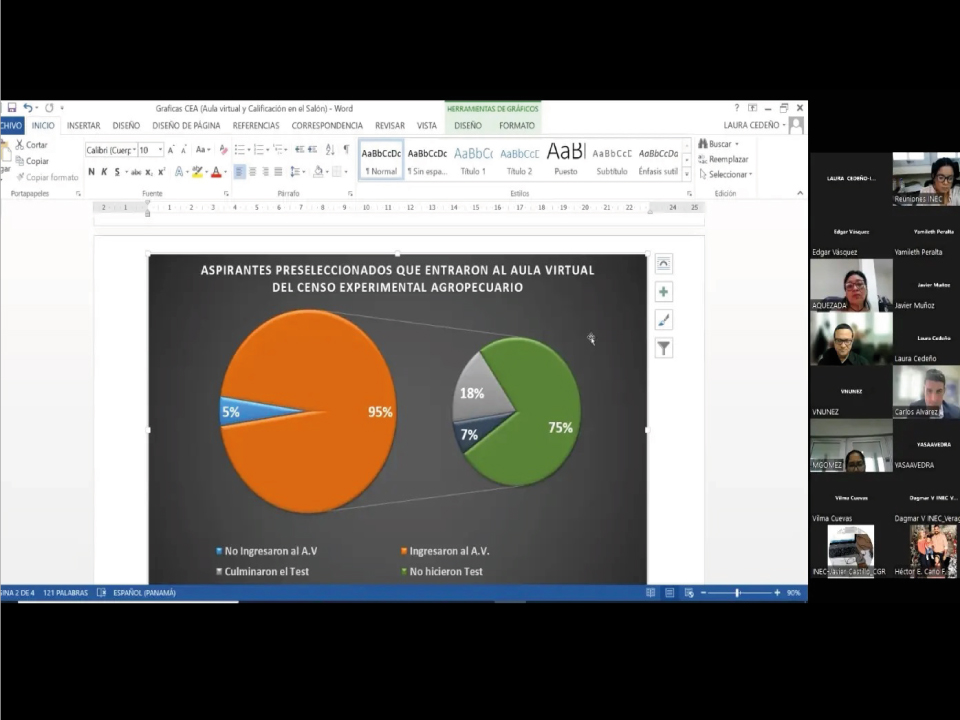Screen dimensions: 960x720
Task: Apply the Título 1 style
Action: (473, 160)
